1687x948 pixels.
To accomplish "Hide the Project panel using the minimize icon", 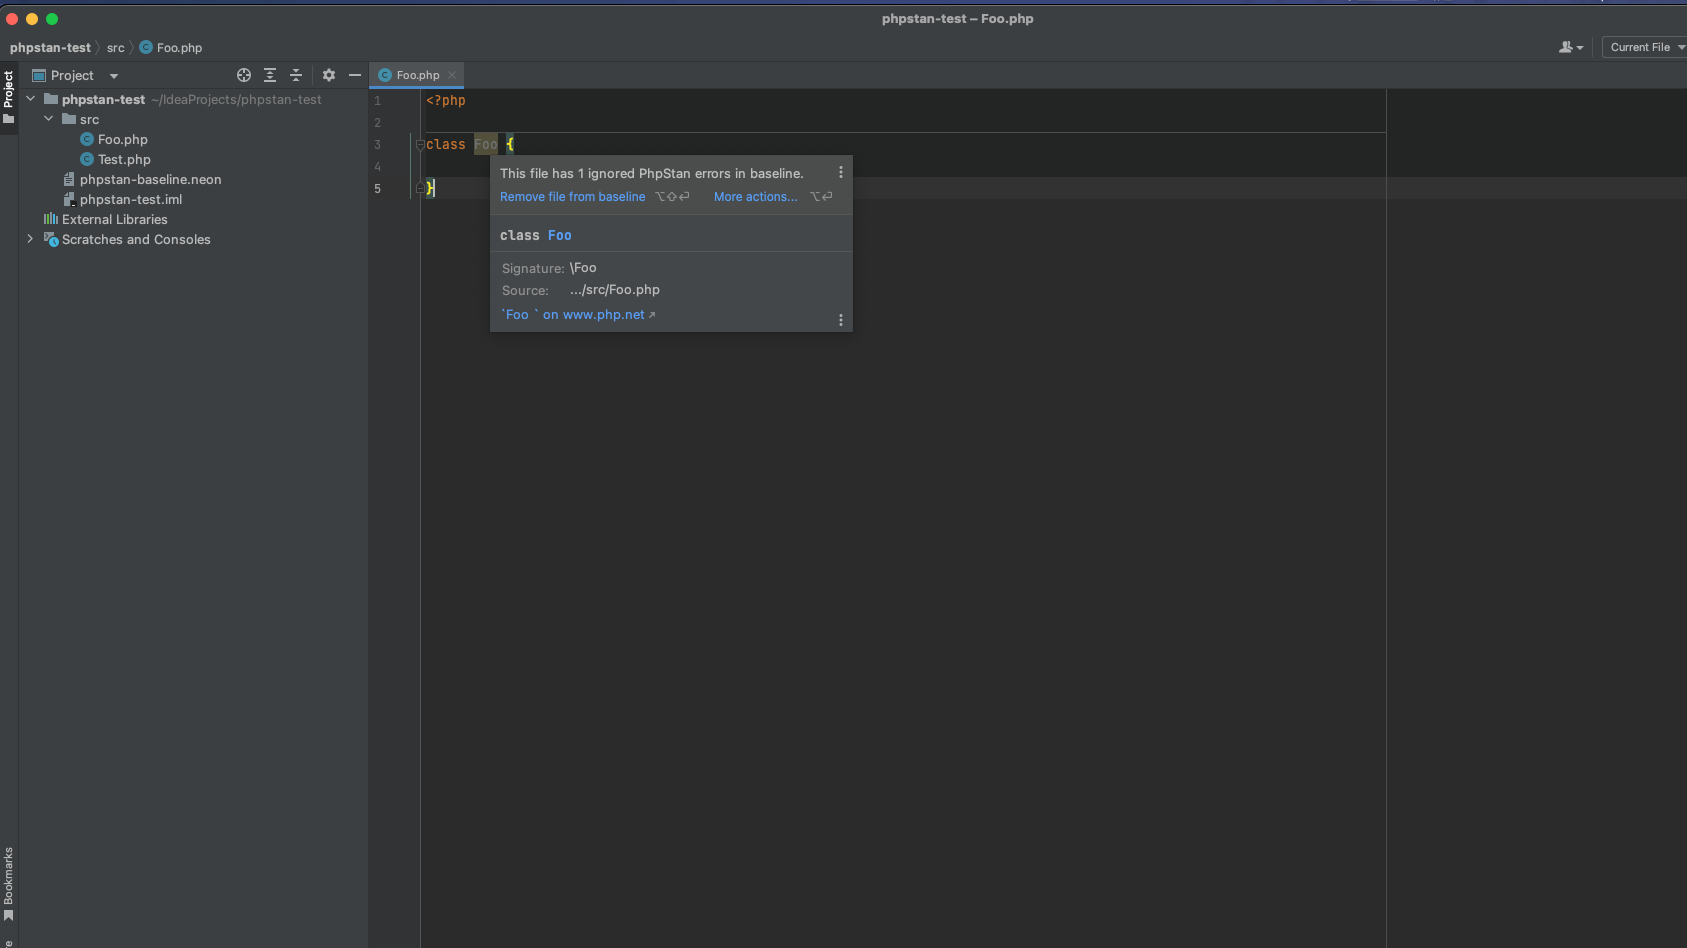I will pos(355,75).
